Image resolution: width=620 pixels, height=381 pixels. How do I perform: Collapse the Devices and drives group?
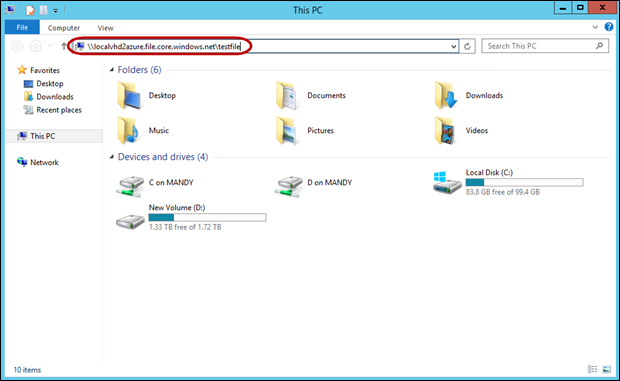(112, 157)
